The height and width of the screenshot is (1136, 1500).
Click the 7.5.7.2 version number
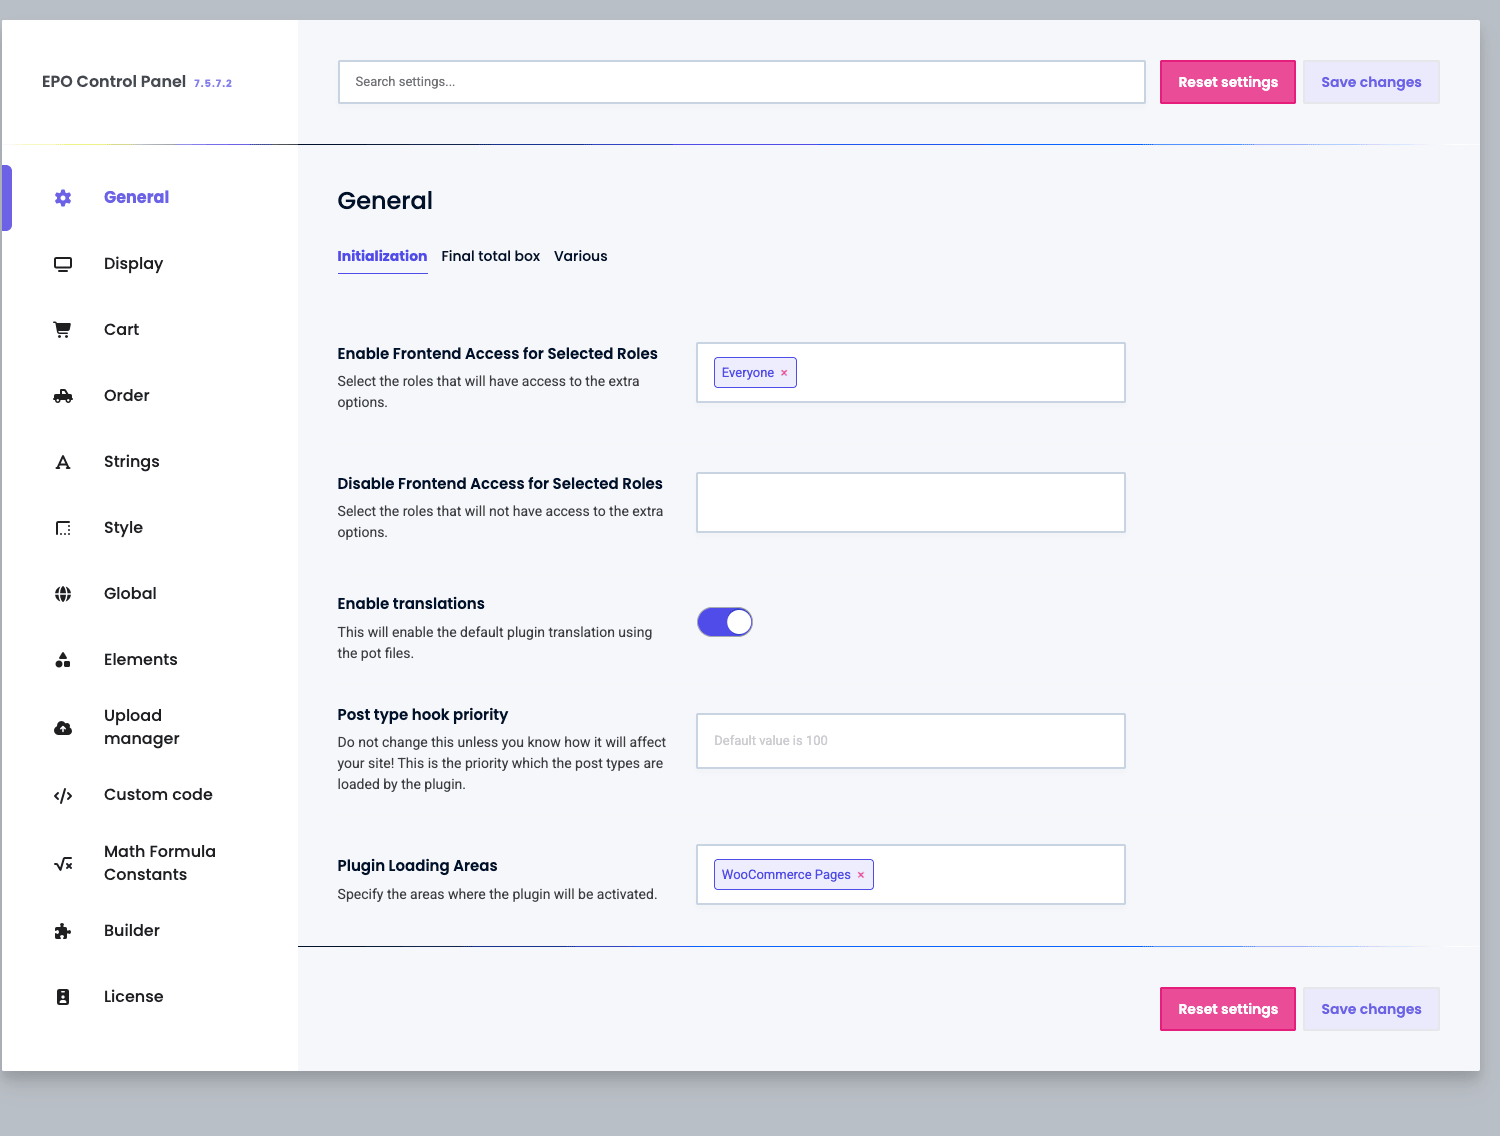(213, 84)
